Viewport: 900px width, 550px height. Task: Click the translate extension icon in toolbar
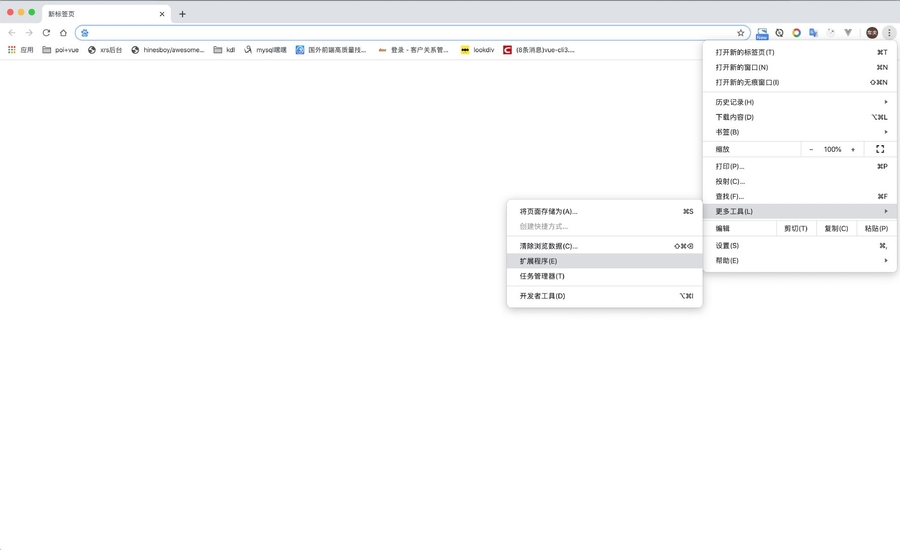(x=813, y=33)
